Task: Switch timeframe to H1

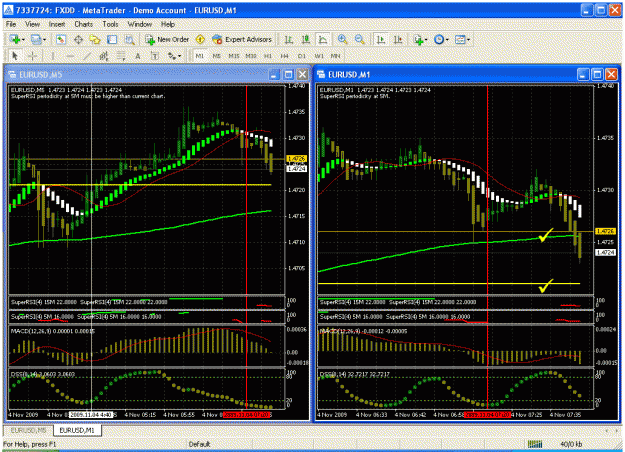Action: 268,56
